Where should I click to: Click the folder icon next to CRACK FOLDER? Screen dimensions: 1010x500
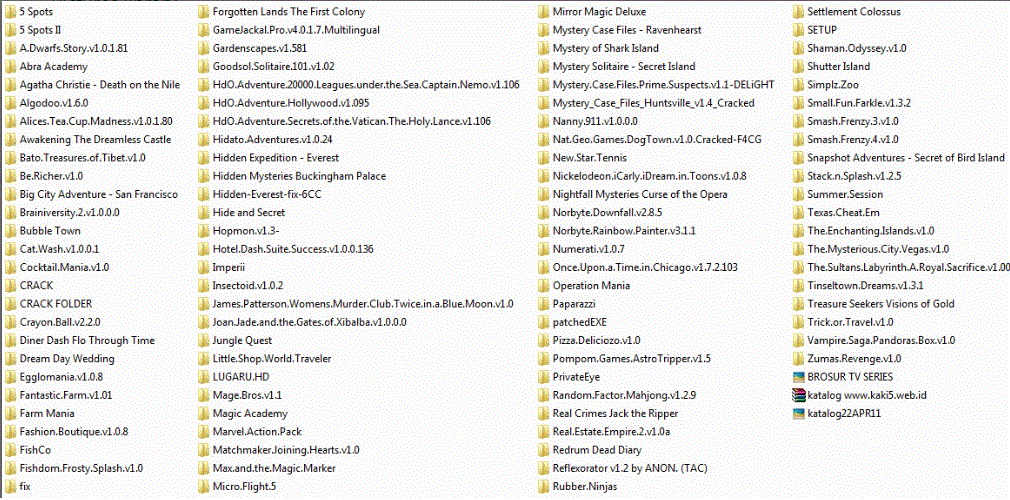pyautogui.click(x=10, y=303)
